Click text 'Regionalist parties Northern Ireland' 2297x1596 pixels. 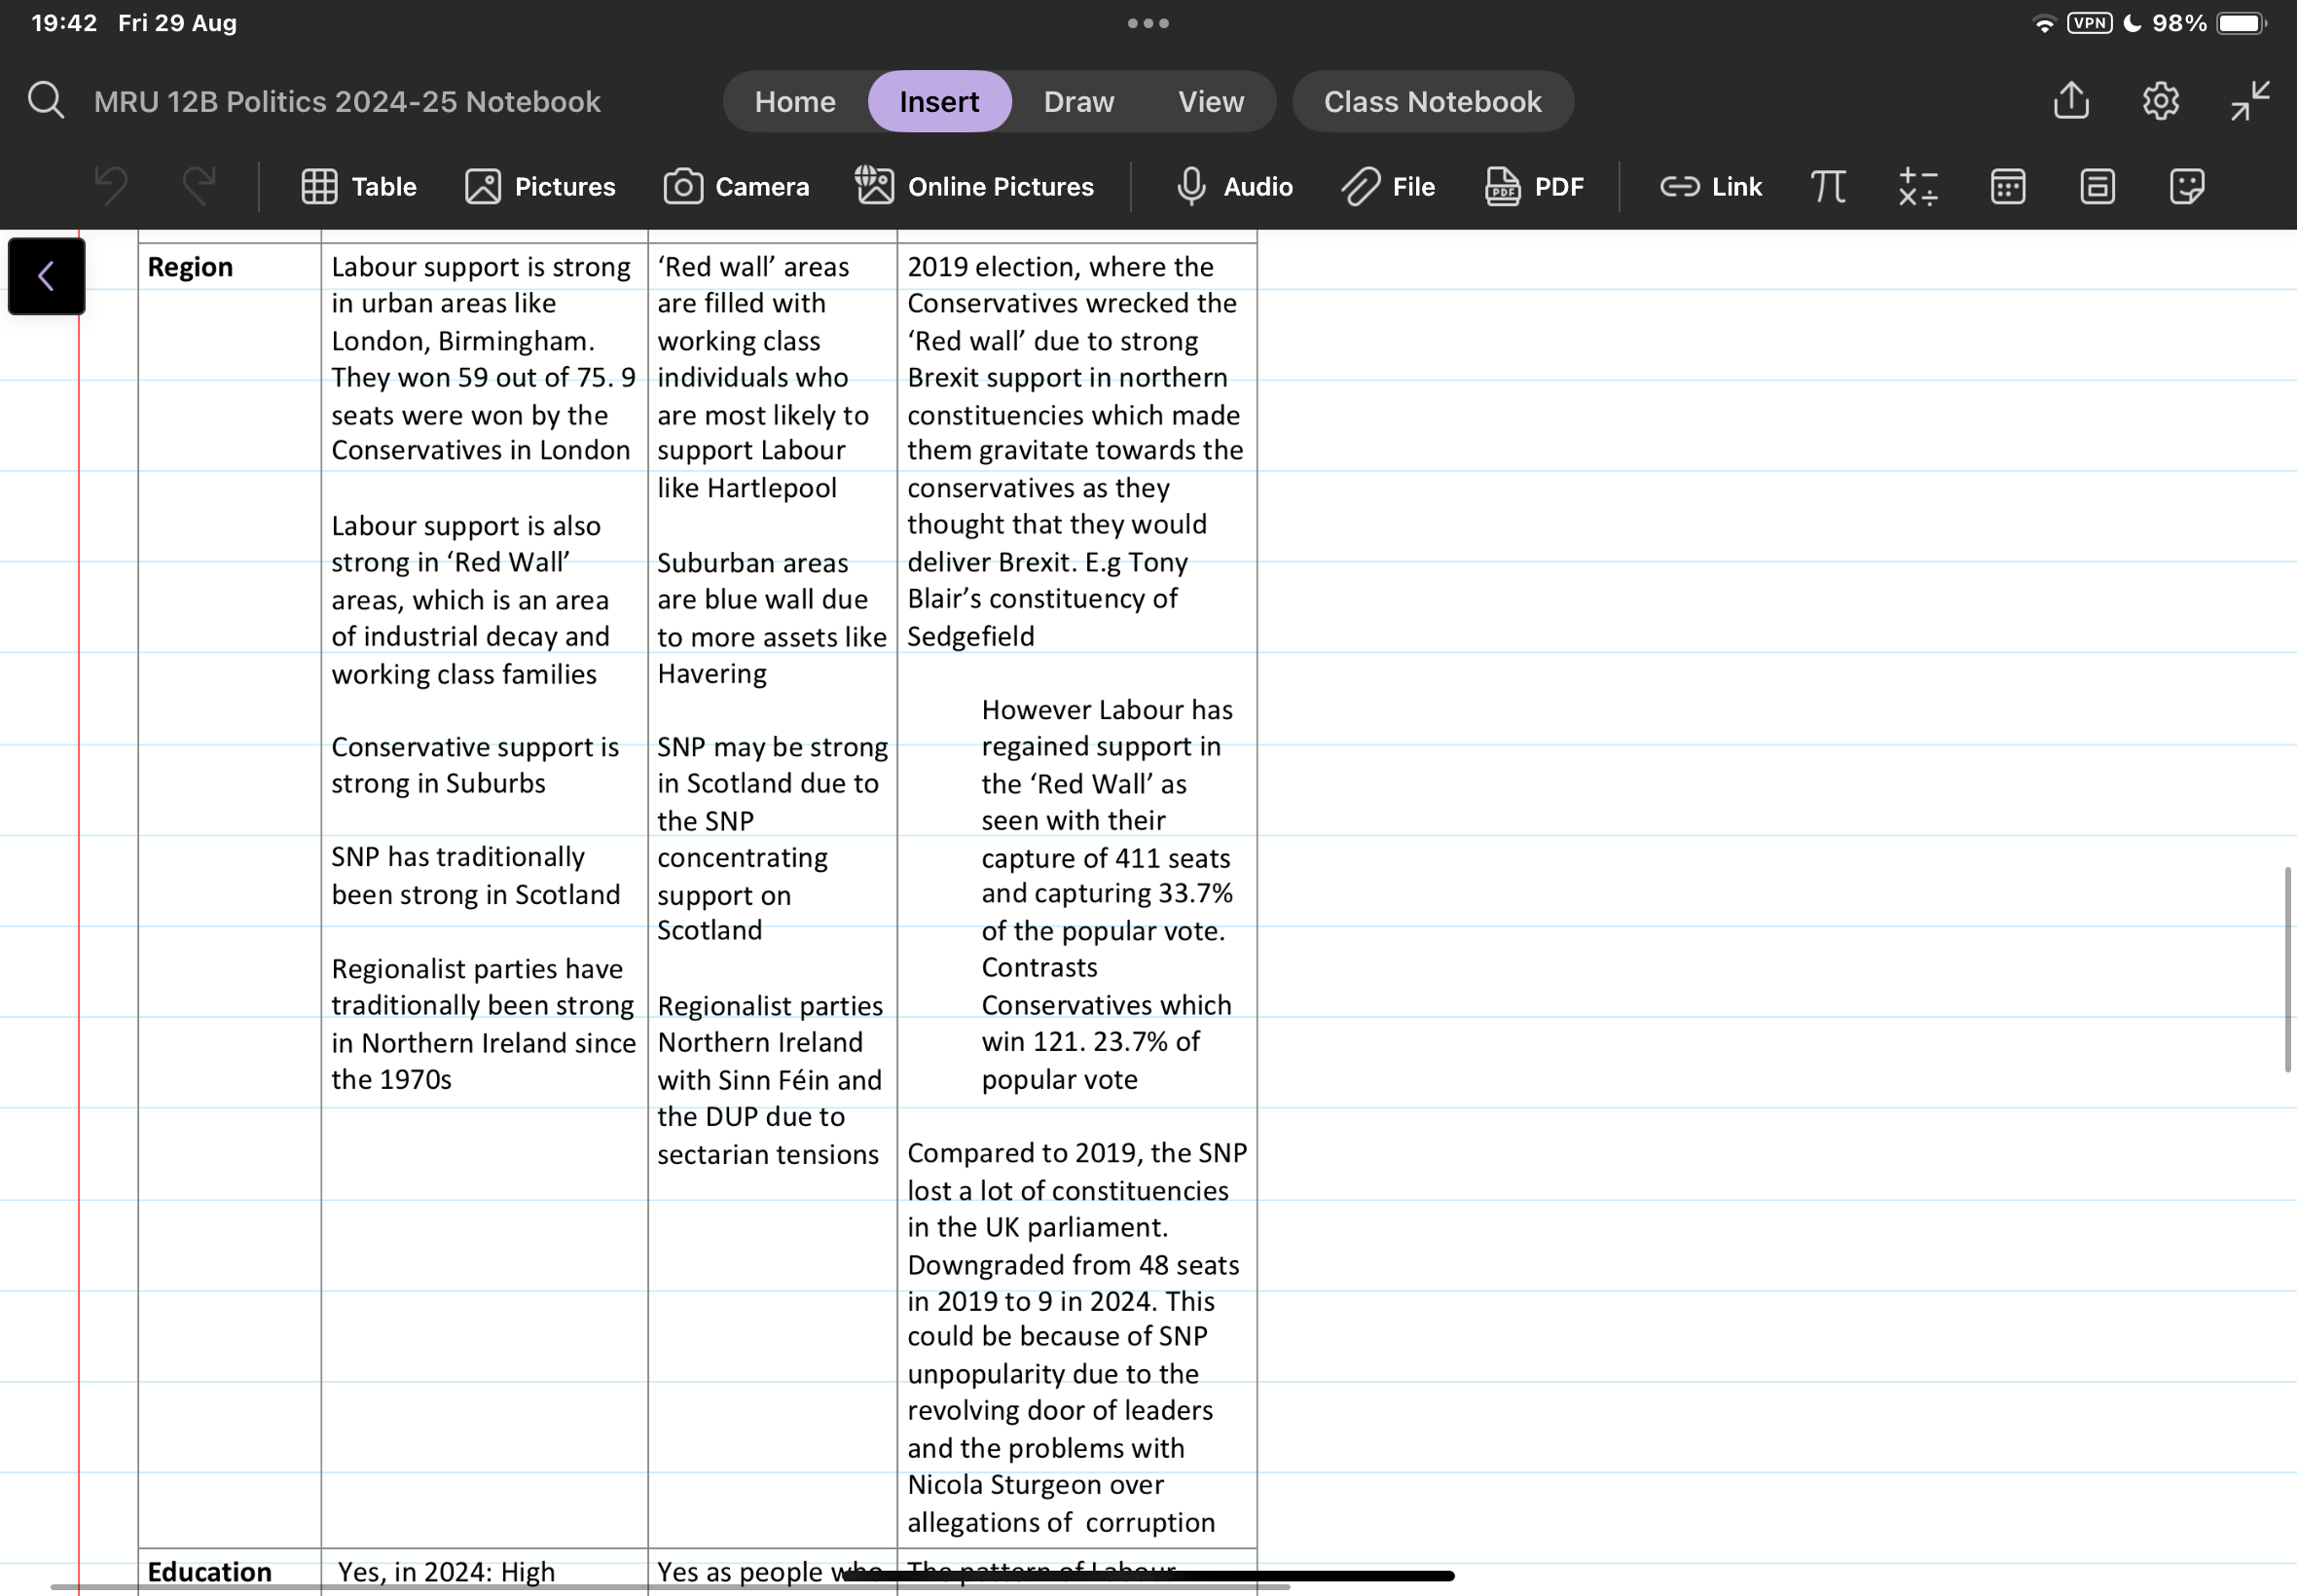click(x=770, y=1024)
